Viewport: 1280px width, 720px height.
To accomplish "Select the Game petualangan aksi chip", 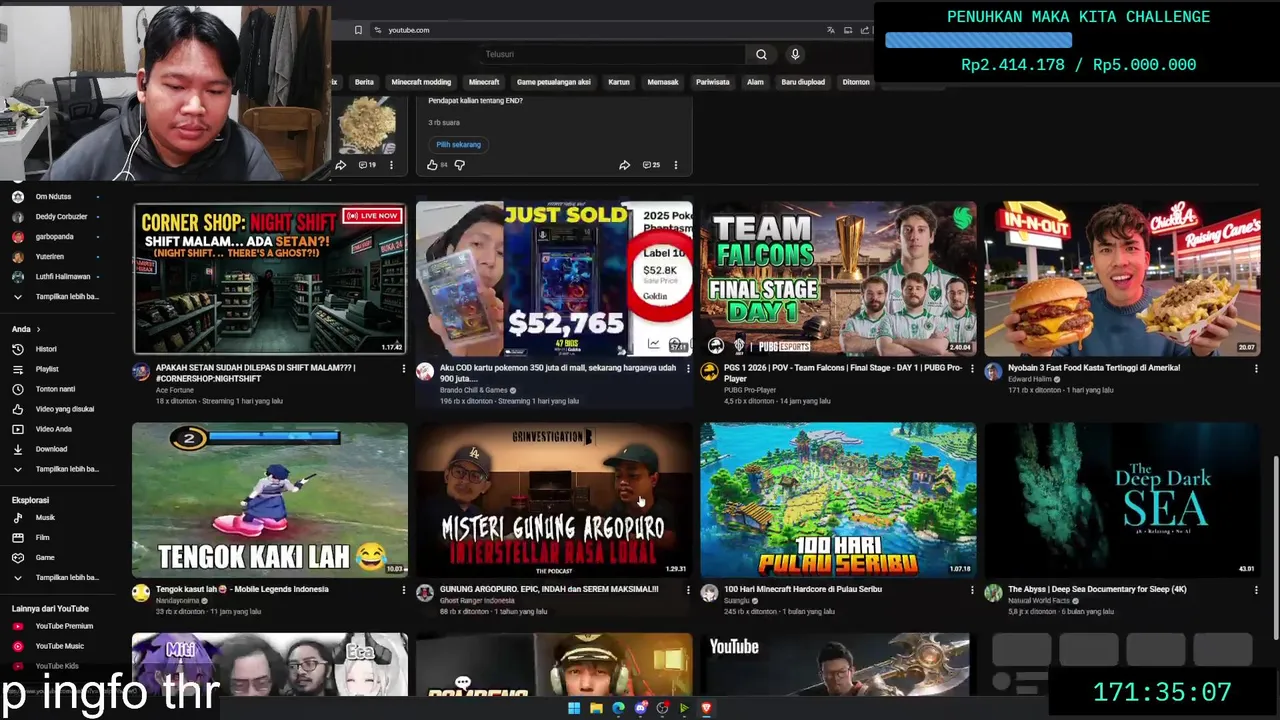I will [553, 82].
